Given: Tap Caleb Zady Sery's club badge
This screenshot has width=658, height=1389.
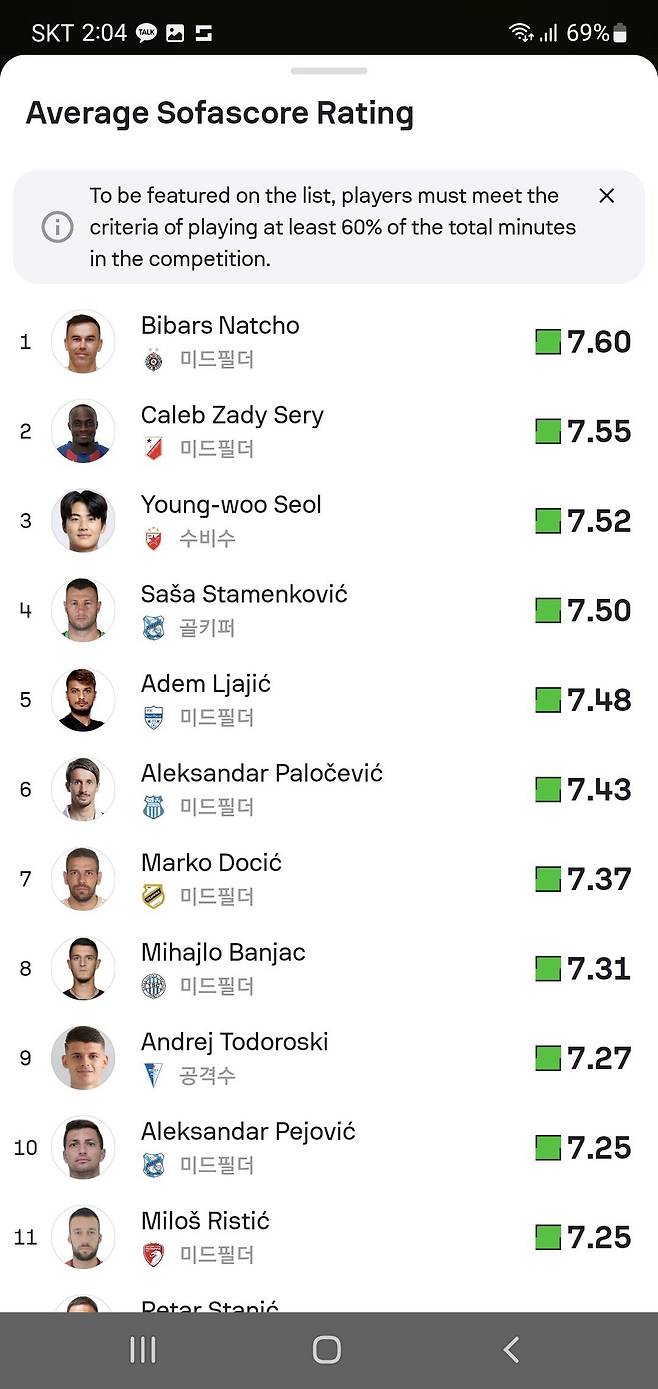Looking at the screenshot, I should tap(153, 449).
